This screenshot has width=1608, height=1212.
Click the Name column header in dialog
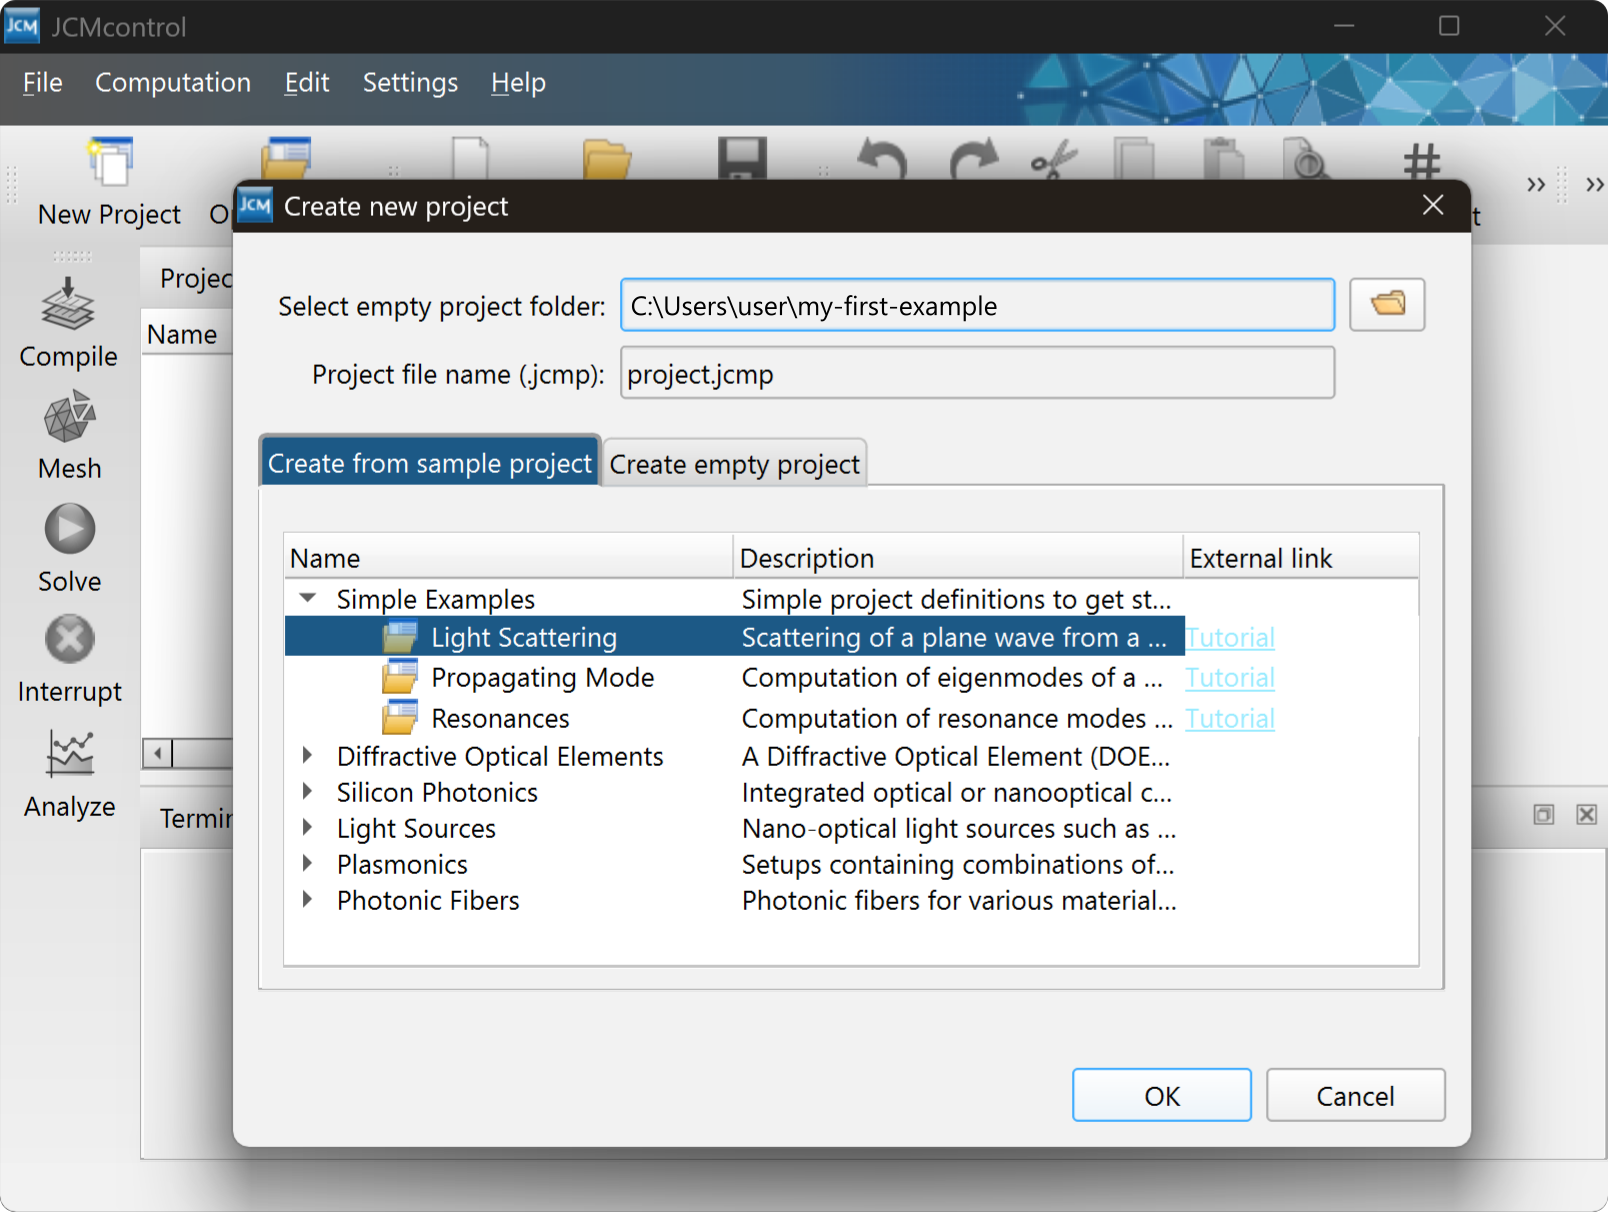[509, 557]
